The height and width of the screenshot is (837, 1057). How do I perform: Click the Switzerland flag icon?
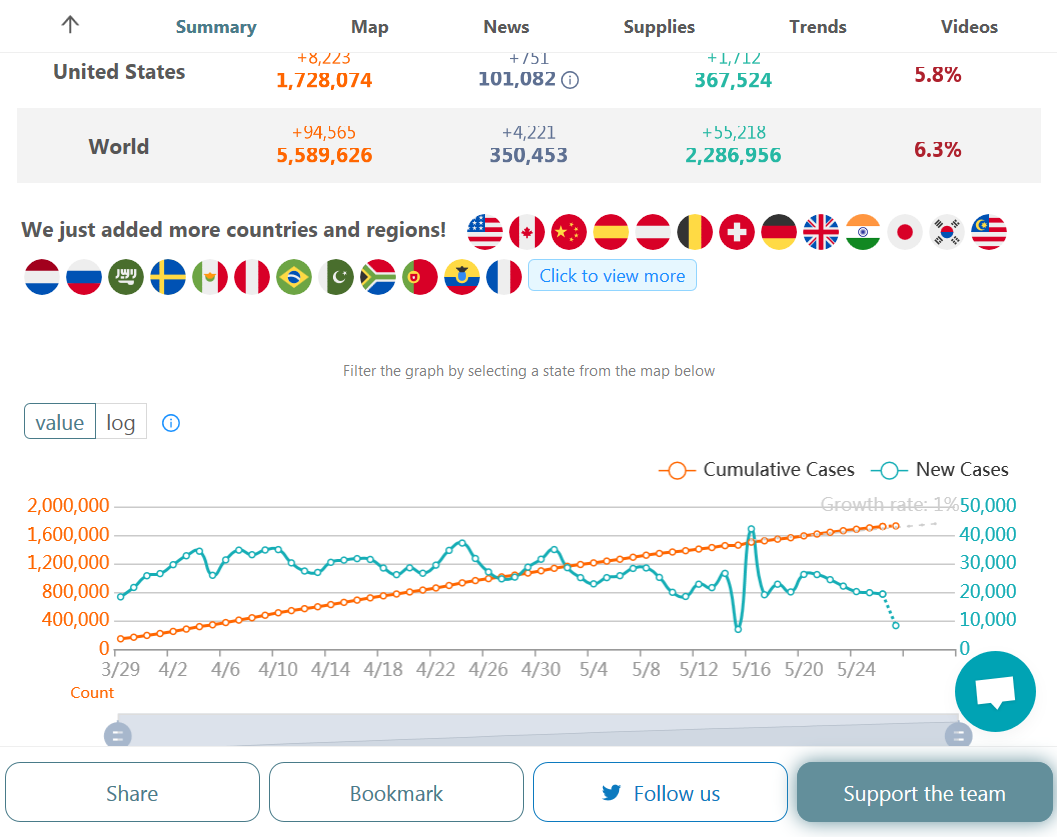coord(737,232)
